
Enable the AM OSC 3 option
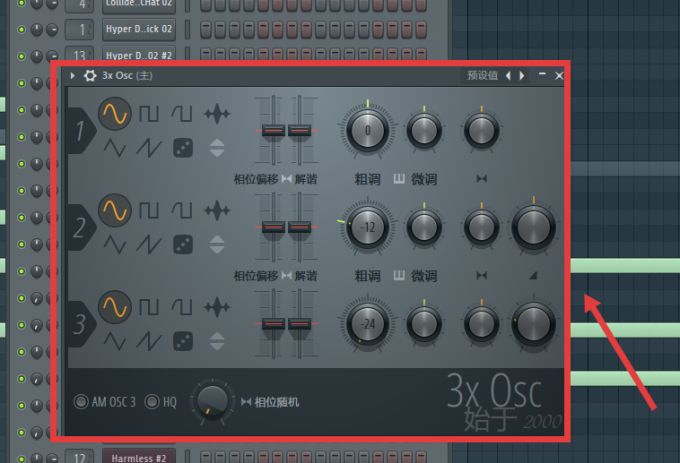coord(81,402)
